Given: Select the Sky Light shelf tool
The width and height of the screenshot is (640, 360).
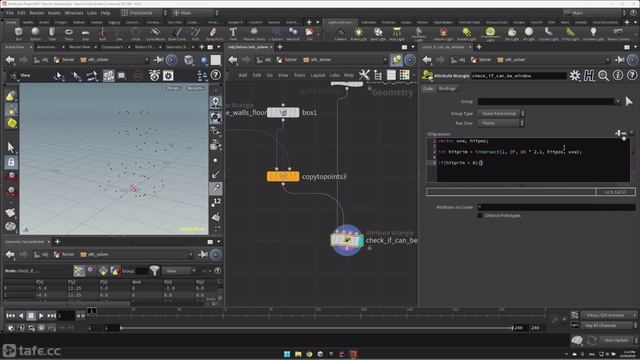Looking at the screenshot, I should tap(512, 34).
